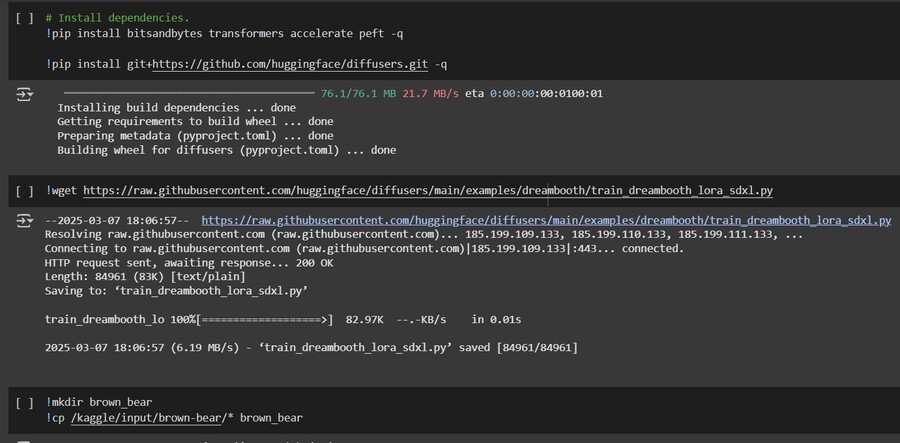Screen dimensions: 900x443
Task: Select 'Getting requirements to build wheel' line
Action: pos(195,122)
